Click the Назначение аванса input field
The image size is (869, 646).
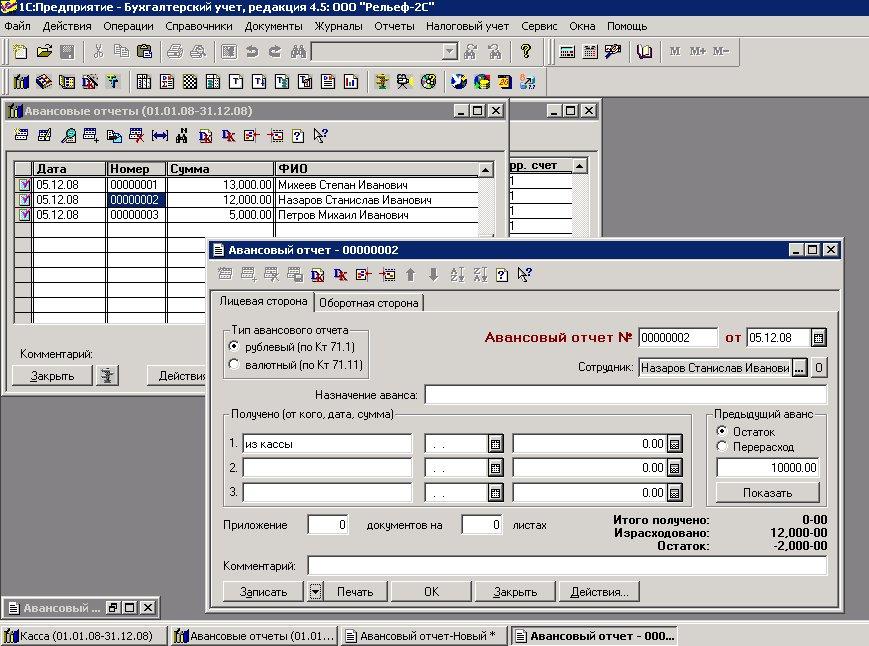tap(626, 395)
